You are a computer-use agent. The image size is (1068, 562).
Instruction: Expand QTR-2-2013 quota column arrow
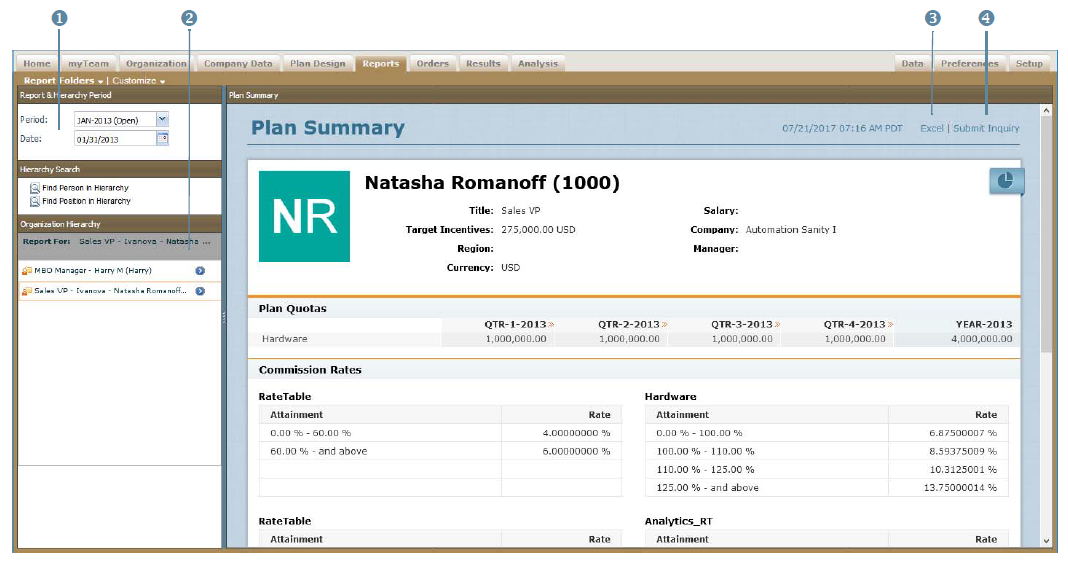664,325
